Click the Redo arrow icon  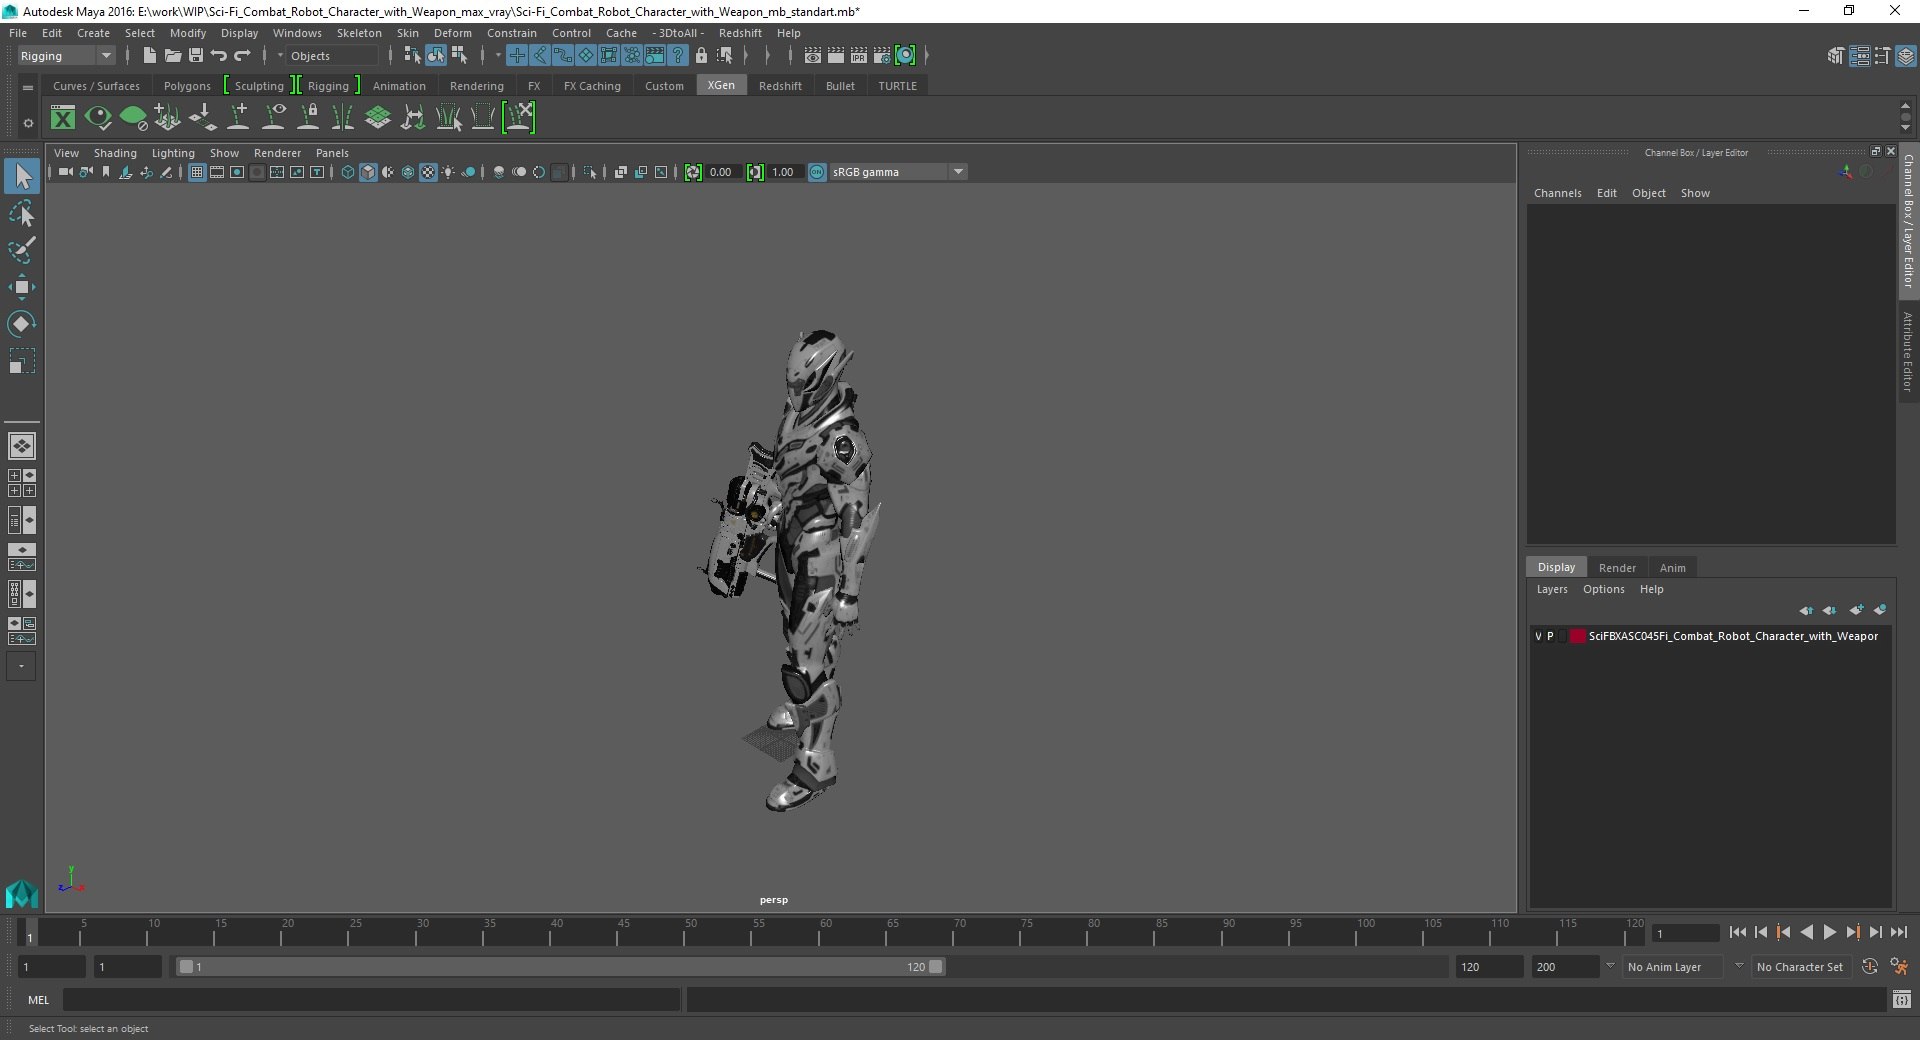242,56
